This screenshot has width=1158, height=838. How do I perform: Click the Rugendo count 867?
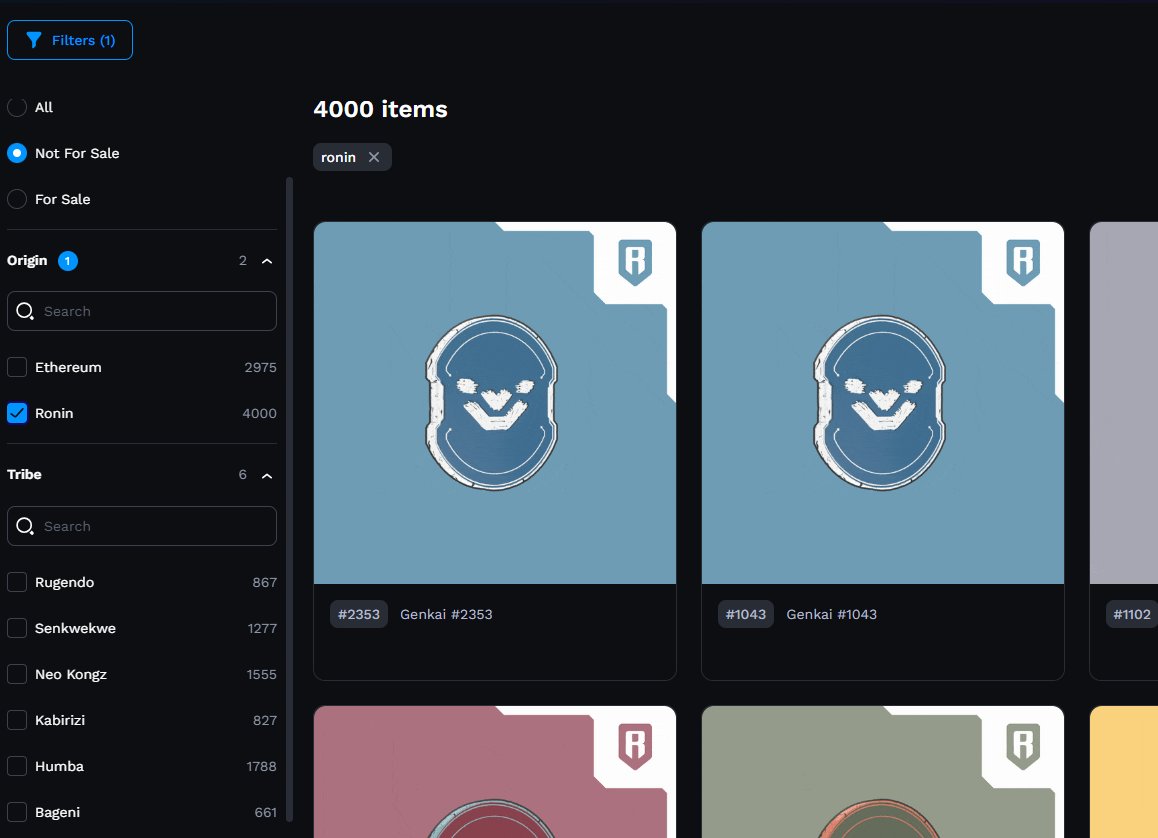pyautogui.click(x=264, y=583)
